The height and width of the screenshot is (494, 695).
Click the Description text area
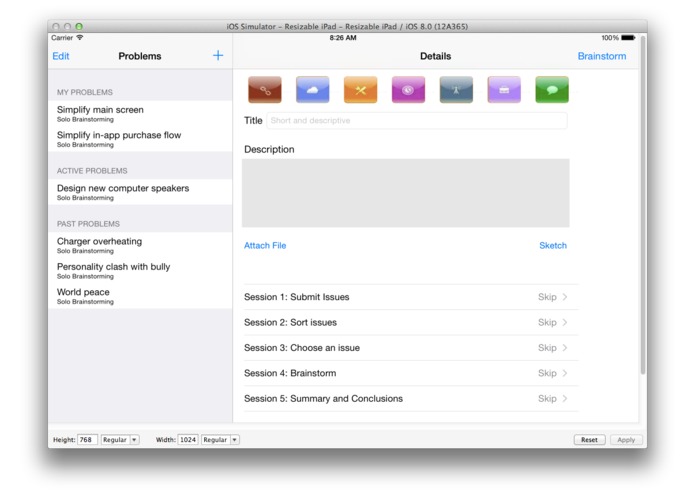406,193
